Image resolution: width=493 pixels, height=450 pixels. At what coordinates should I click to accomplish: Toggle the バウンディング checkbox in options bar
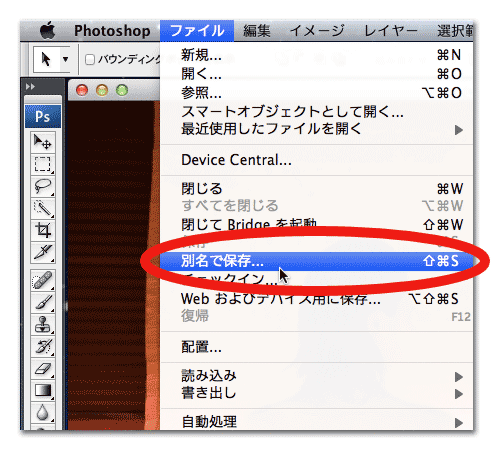pyautogui.click(x=90, y=60)
